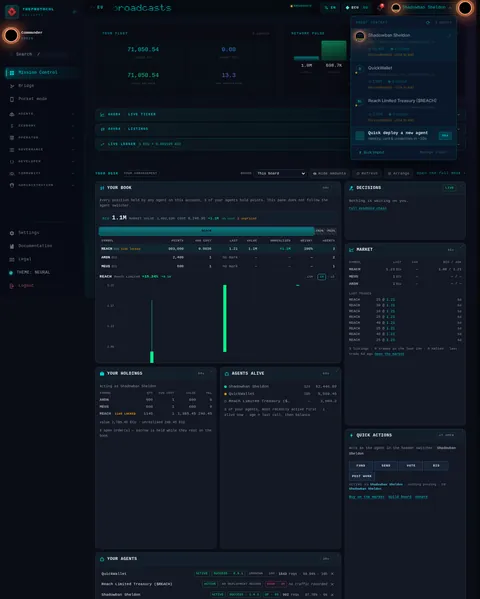Viewport: 480px width, 599px height.
Task: Select the REACH row in Your Book
Action: click(x=218, y=249)
